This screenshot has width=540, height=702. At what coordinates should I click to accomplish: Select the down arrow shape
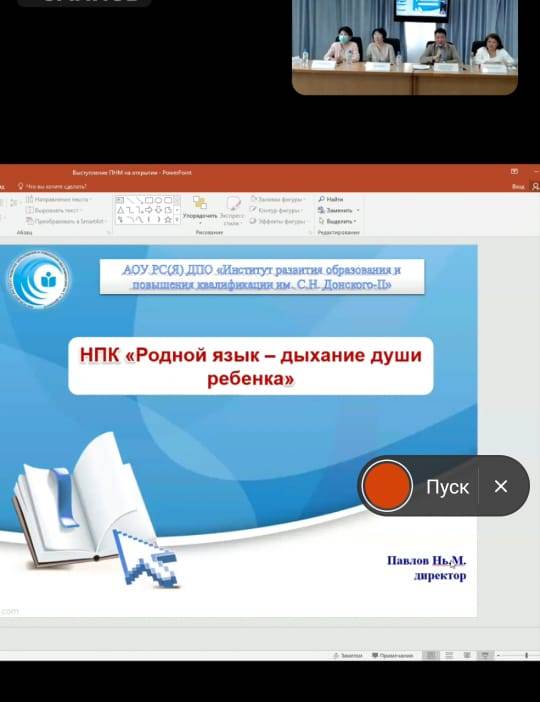159,210
